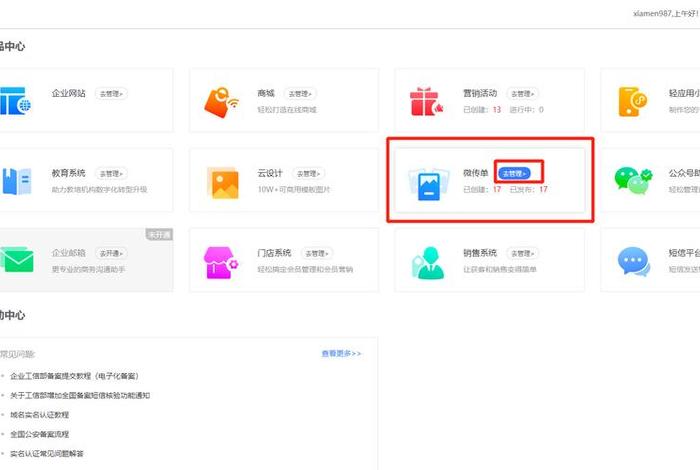The image size is (700, 470).
Task: Click the 营销活动 gift box icon
Action: click(426, 102)
